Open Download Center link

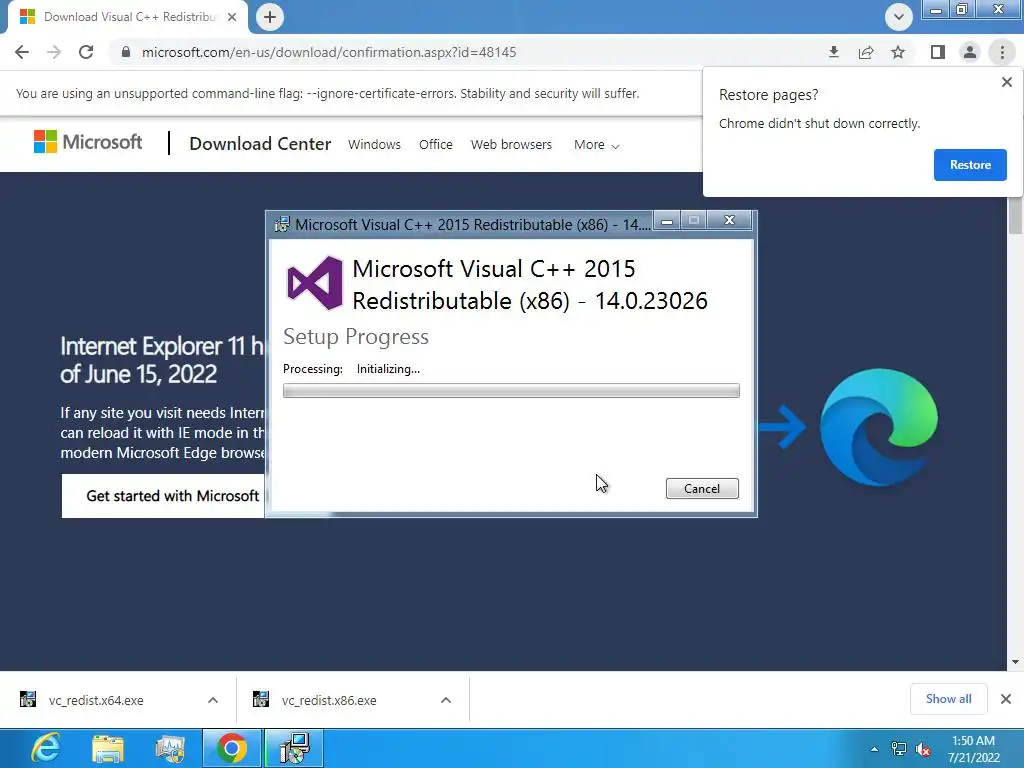[x=260, y=144]
